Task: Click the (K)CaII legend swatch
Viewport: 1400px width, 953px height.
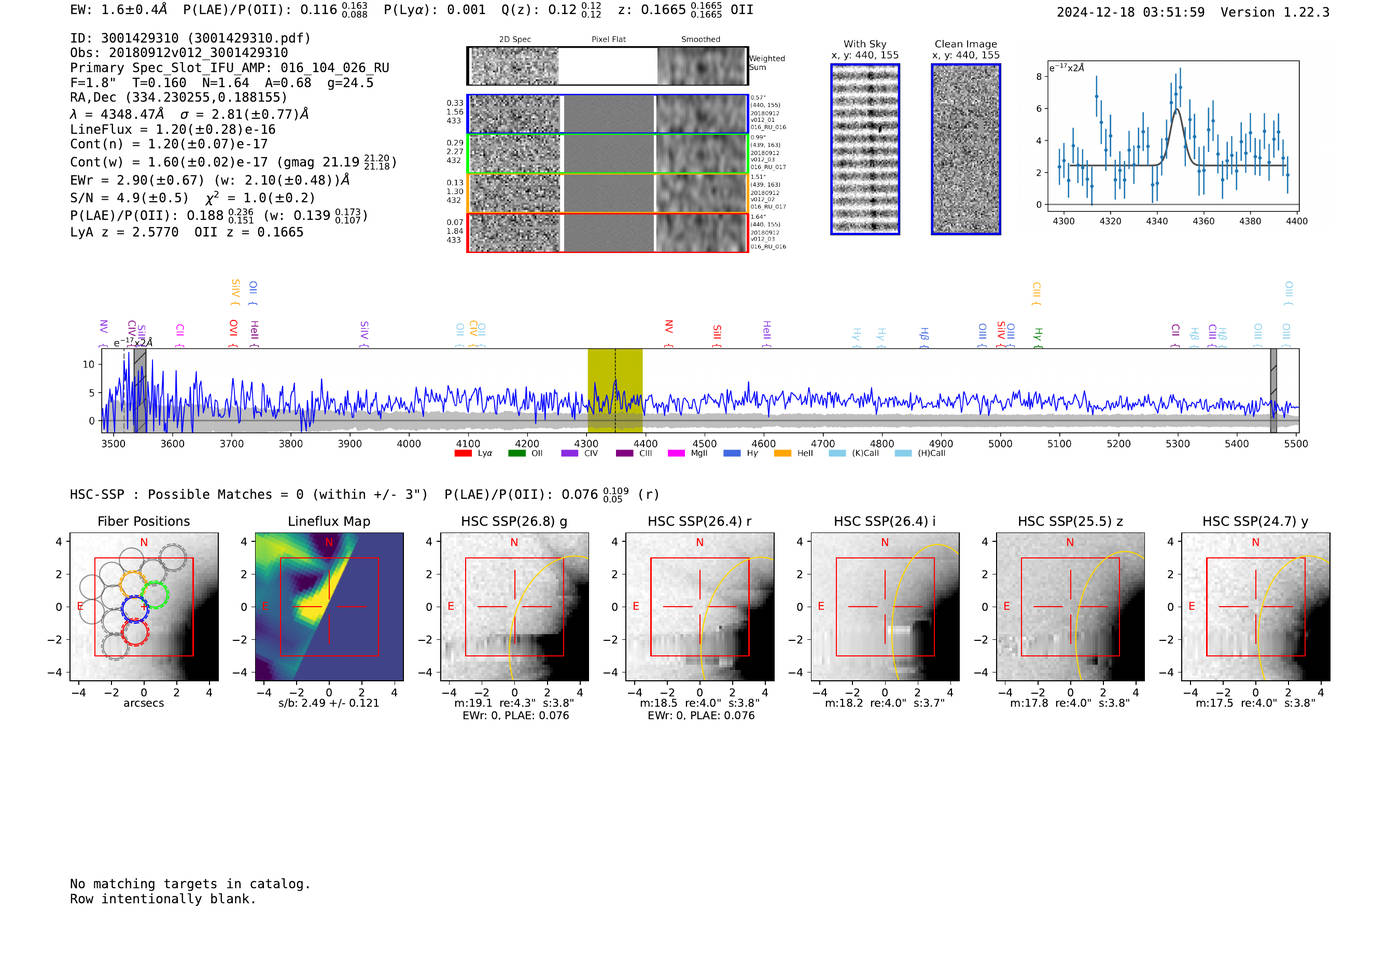Action: tap(837, 453)
